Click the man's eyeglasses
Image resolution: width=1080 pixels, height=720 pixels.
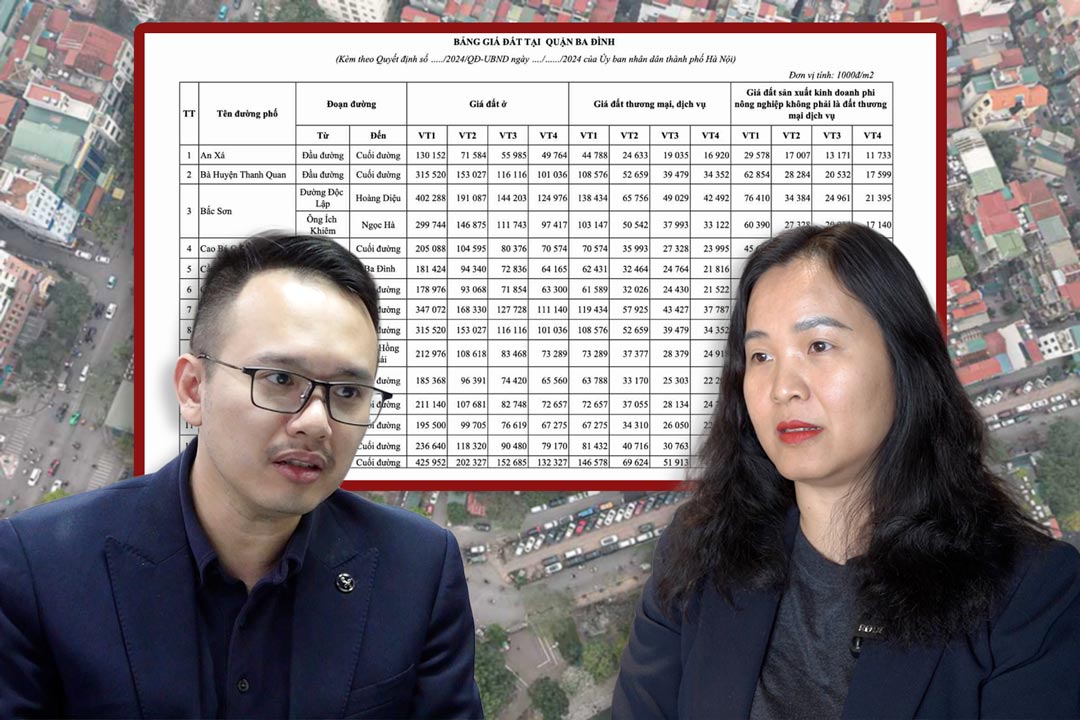(x=298, y=386)
